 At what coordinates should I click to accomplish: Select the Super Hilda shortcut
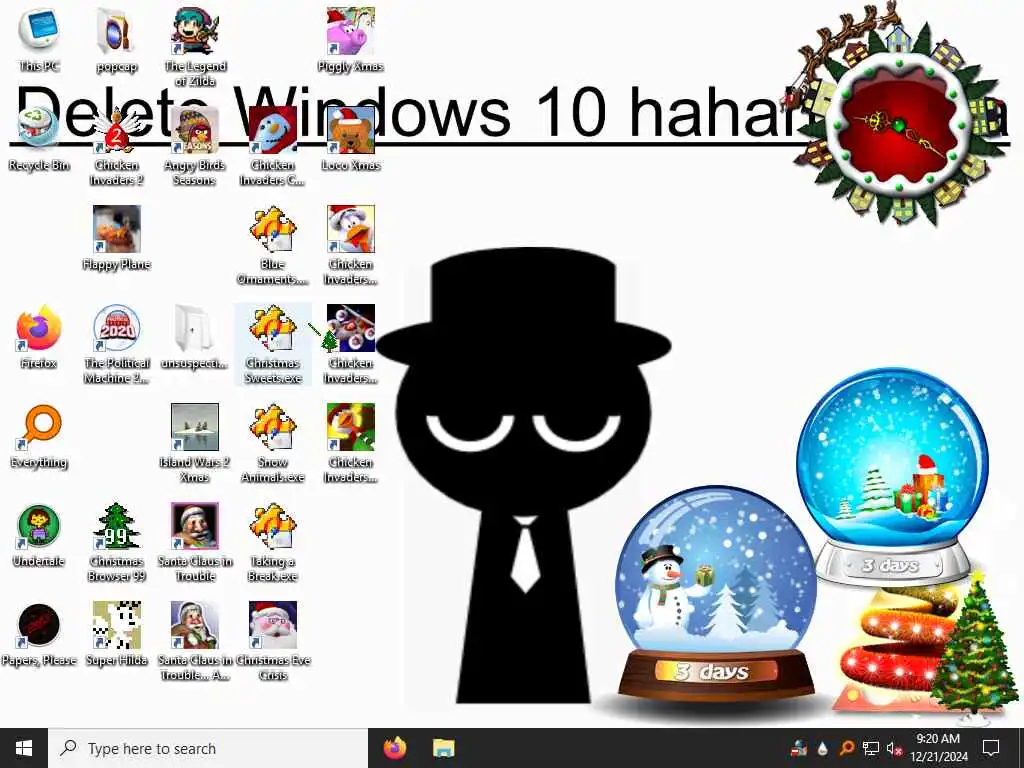[x=116, y=635]
